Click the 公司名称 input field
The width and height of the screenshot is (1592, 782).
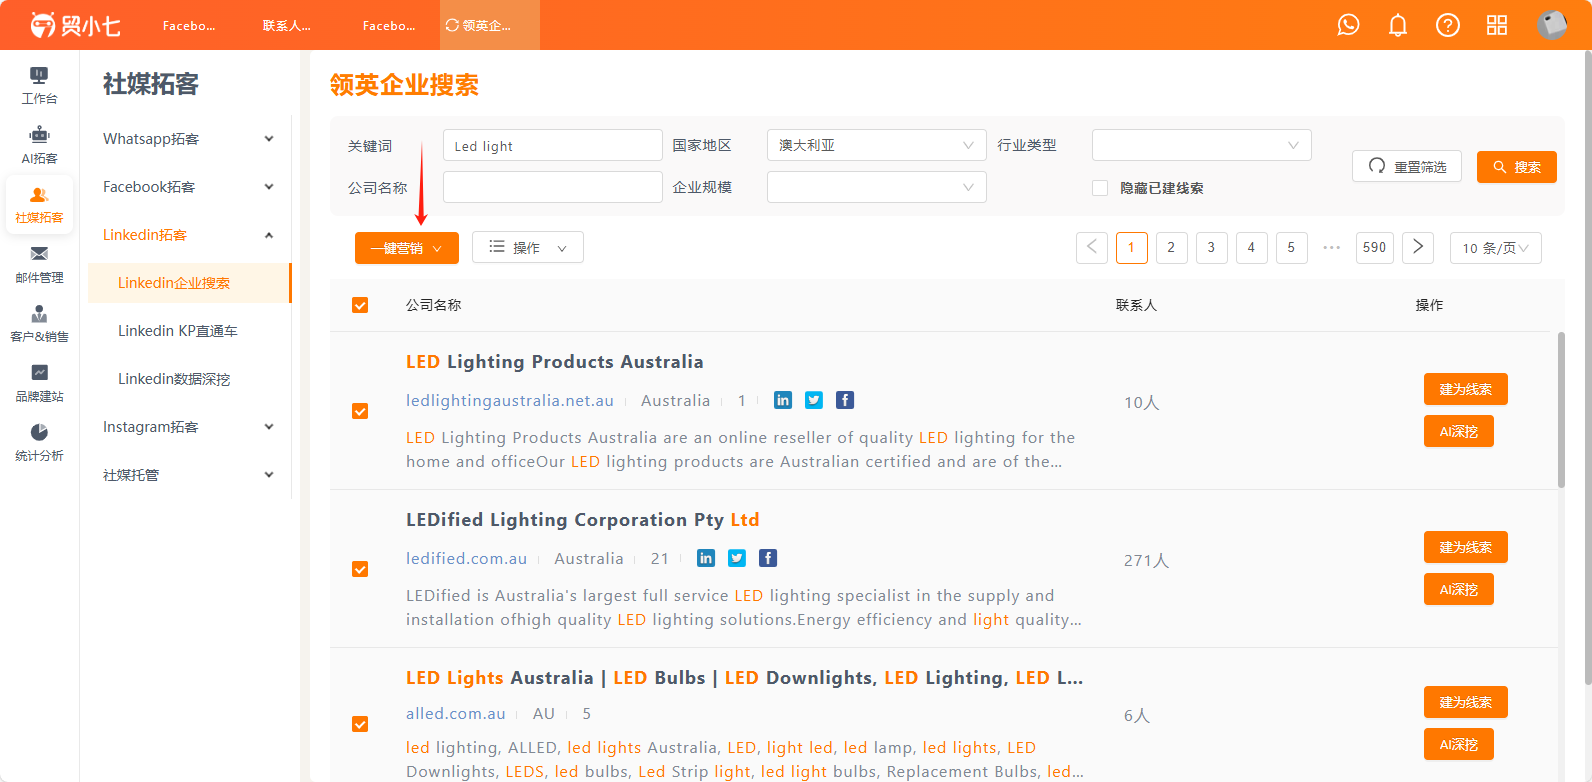click(553, 187)
